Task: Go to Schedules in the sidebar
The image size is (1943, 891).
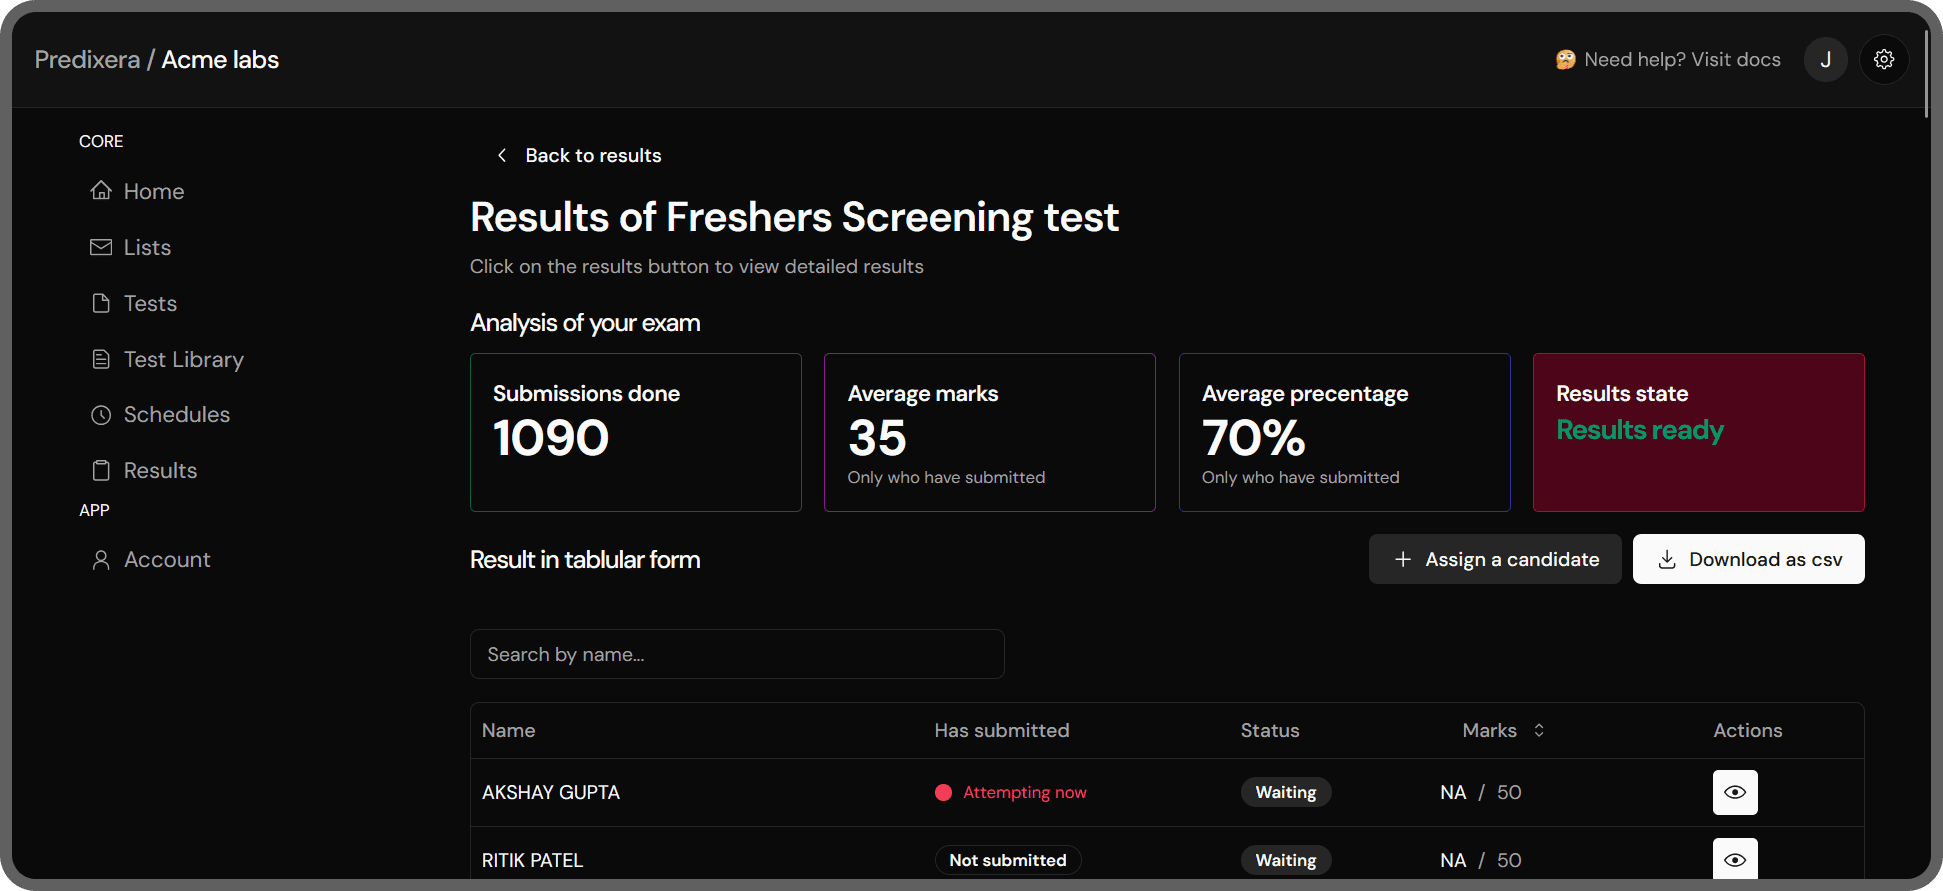Action: (x=176, y=415)
